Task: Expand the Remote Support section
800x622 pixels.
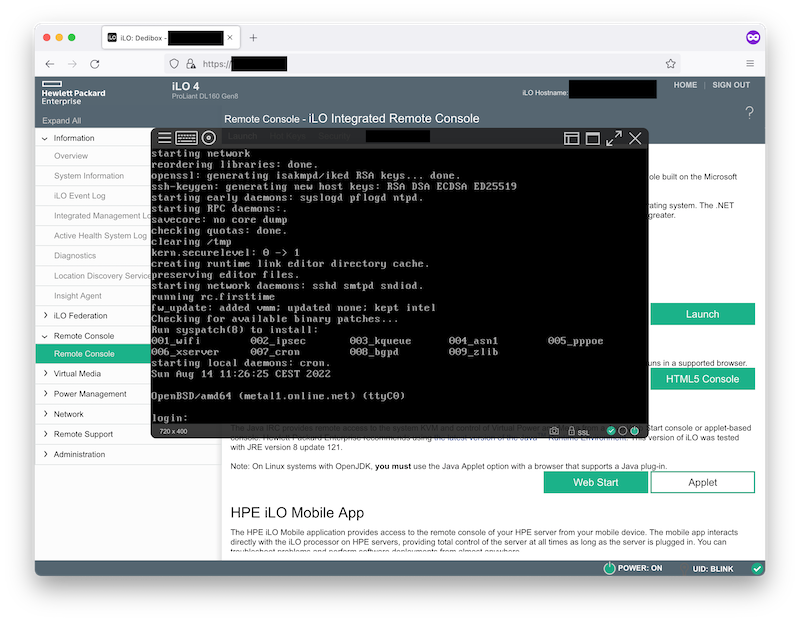Action: (x=45, y=434)
